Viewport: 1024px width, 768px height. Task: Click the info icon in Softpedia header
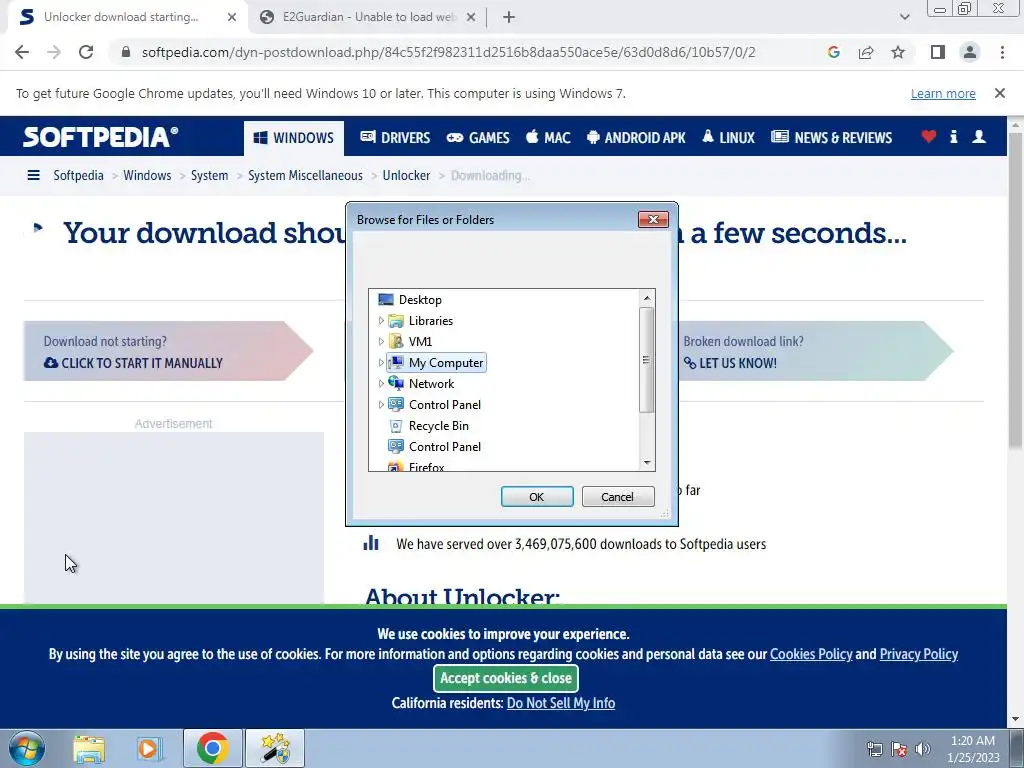(x=953, y=136)
